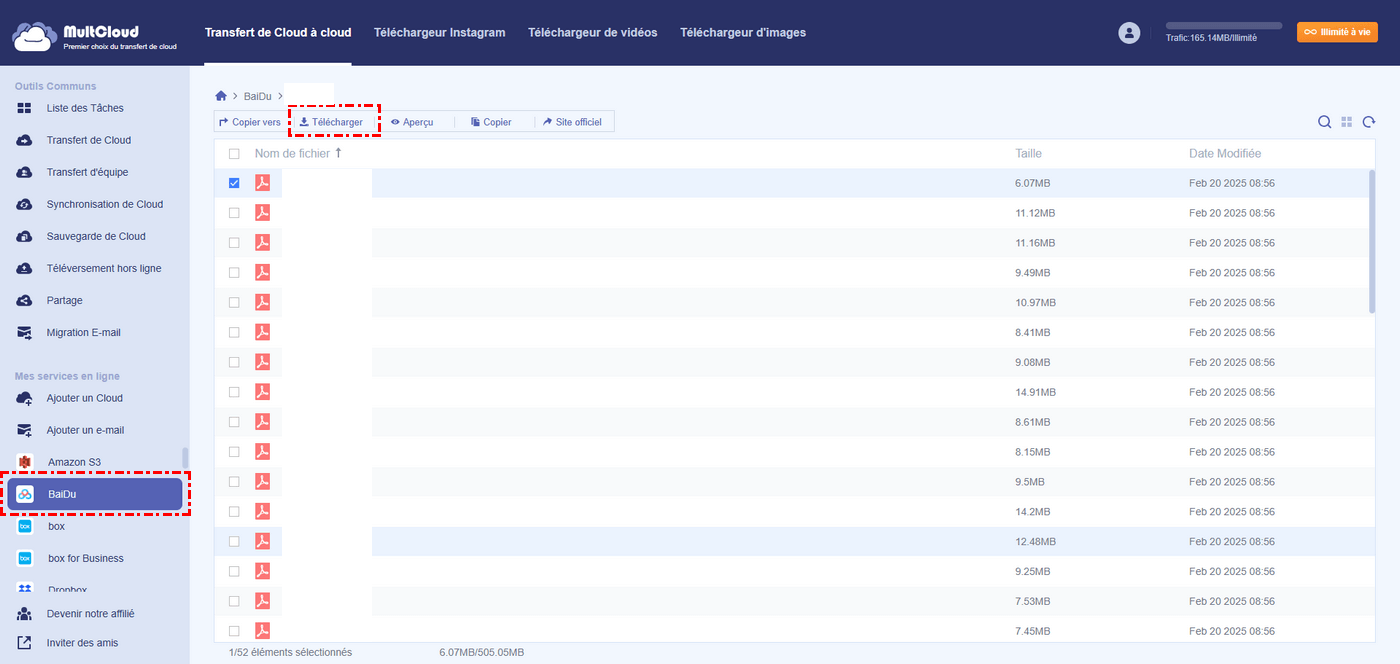Click the 9.25MB size cell

[x=1032, y=571]
